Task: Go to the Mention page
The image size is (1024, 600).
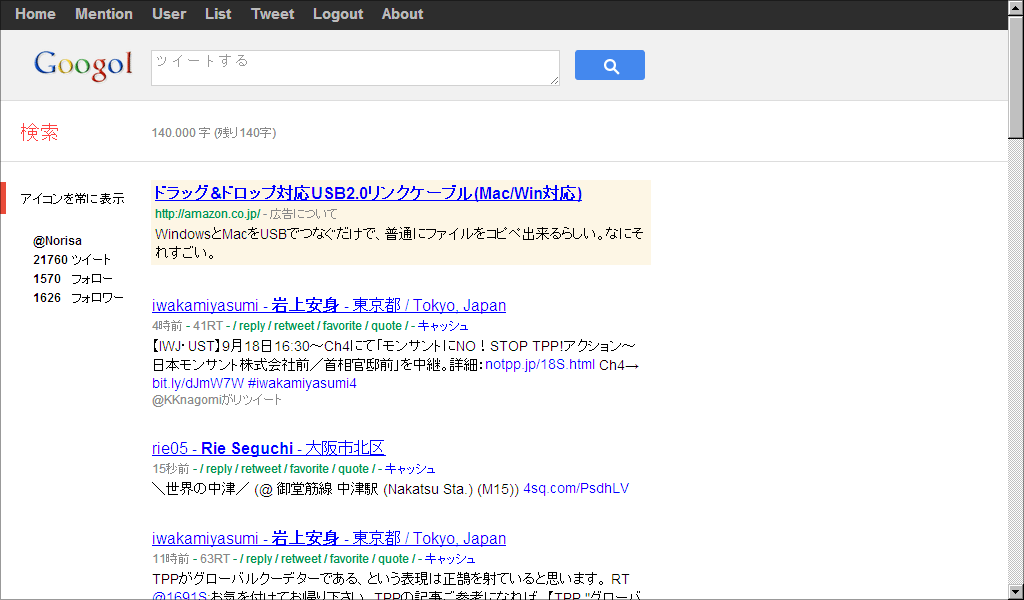Action: pos(104,14)
